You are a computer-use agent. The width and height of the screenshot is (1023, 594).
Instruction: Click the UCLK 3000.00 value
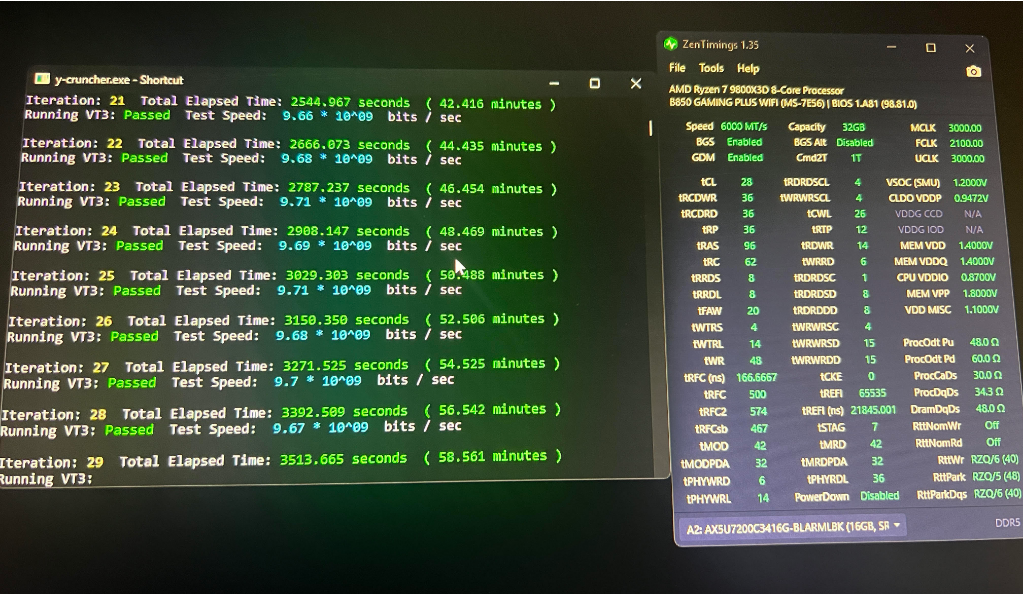967,159
